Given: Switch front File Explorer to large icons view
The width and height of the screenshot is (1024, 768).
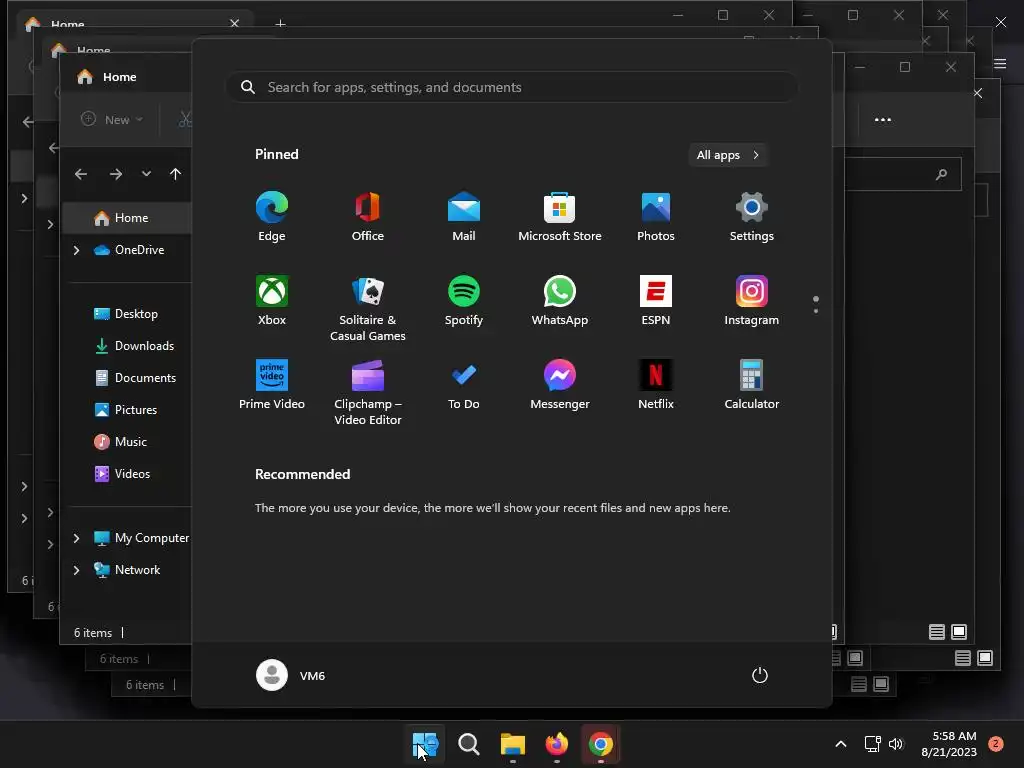Looking at the screenshot, I should click(x=959, y=632).
